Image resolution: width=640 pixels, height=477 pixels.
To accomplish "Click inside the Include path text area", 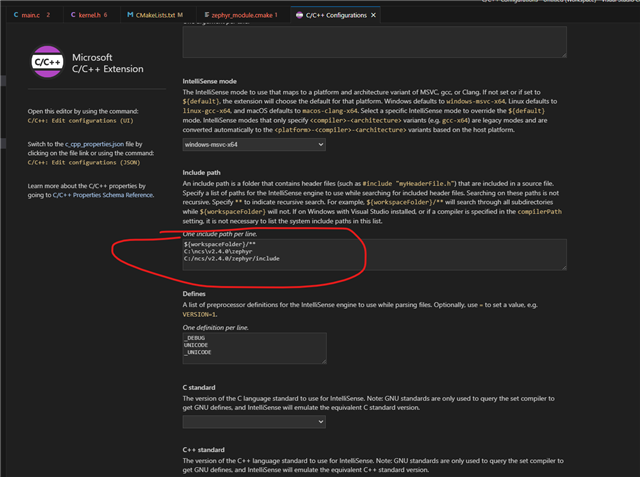I will tap(374, 254).
